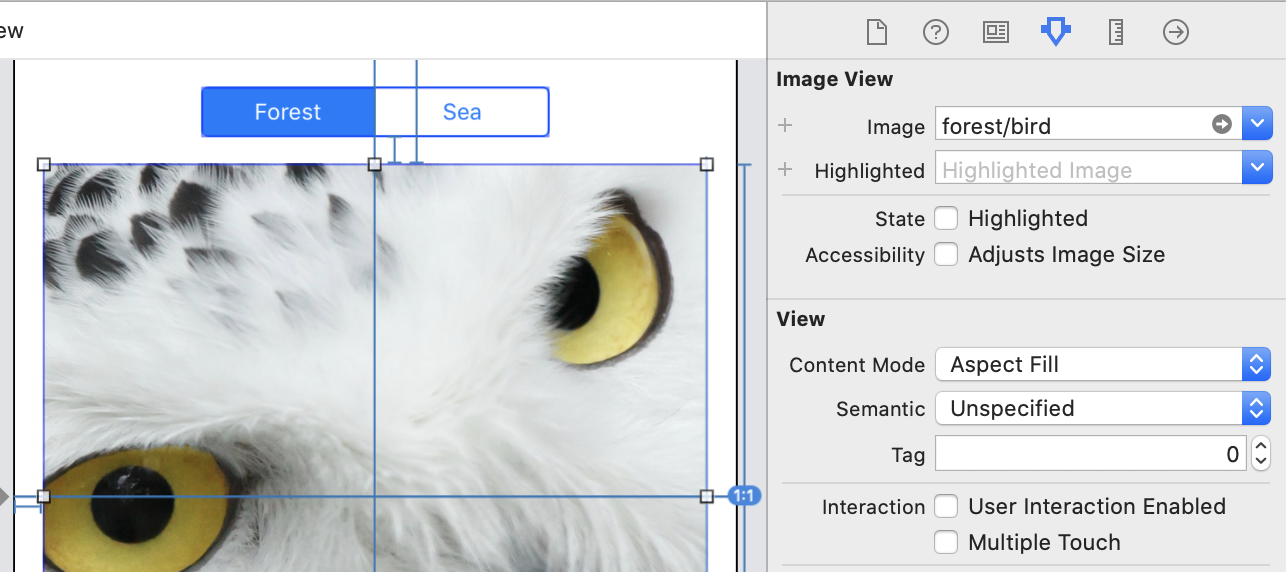Switch to the Sea segment
This screenshot has height=572, width=1286.
pos(462,112)
